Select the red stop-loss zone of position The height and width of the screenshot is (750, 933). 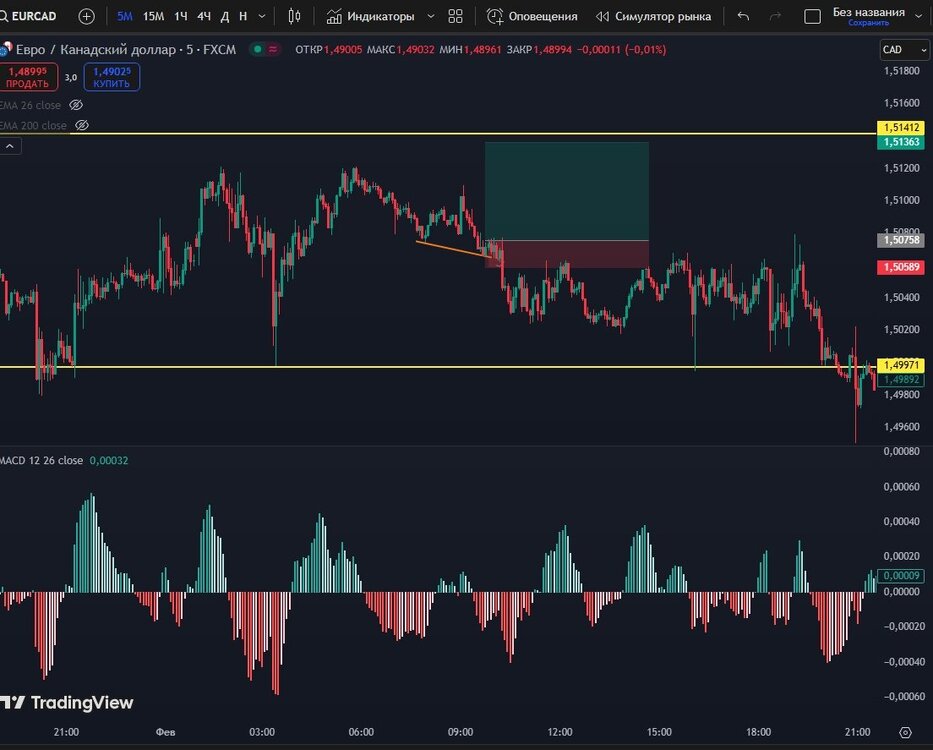567,254
